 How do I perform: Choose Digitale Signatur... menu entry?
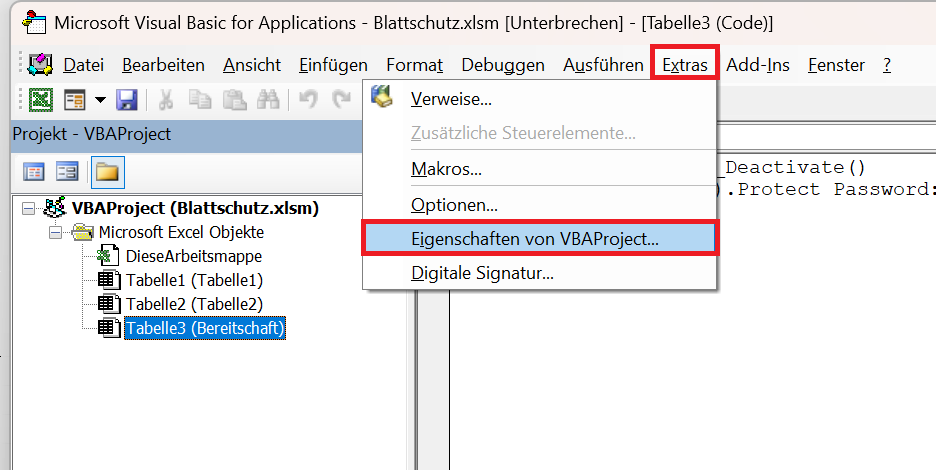tap(540, 273)
